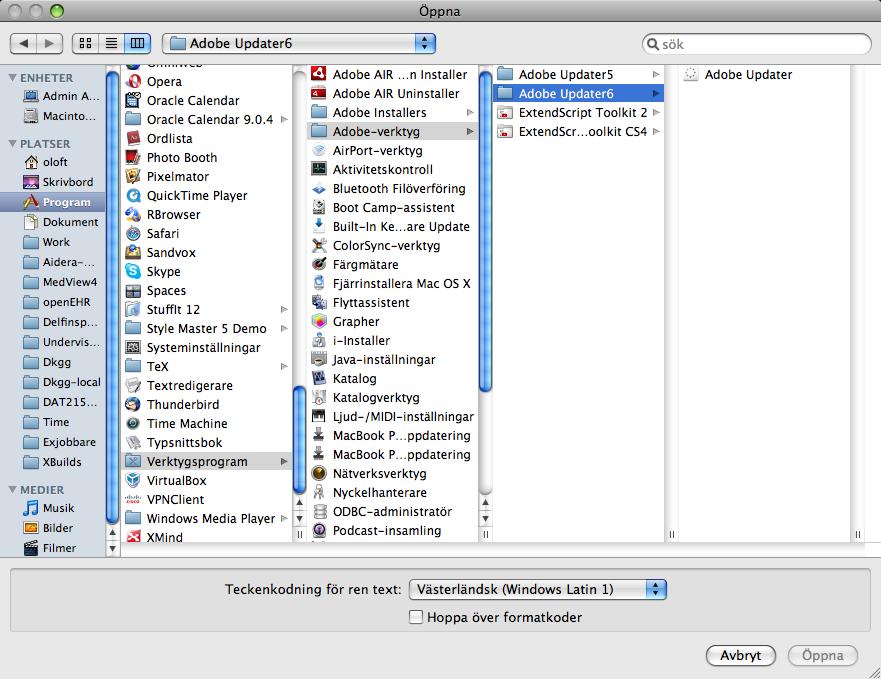
Task: Select Ljud-/MIDI-inställningar entry
Action: point(392,417)
